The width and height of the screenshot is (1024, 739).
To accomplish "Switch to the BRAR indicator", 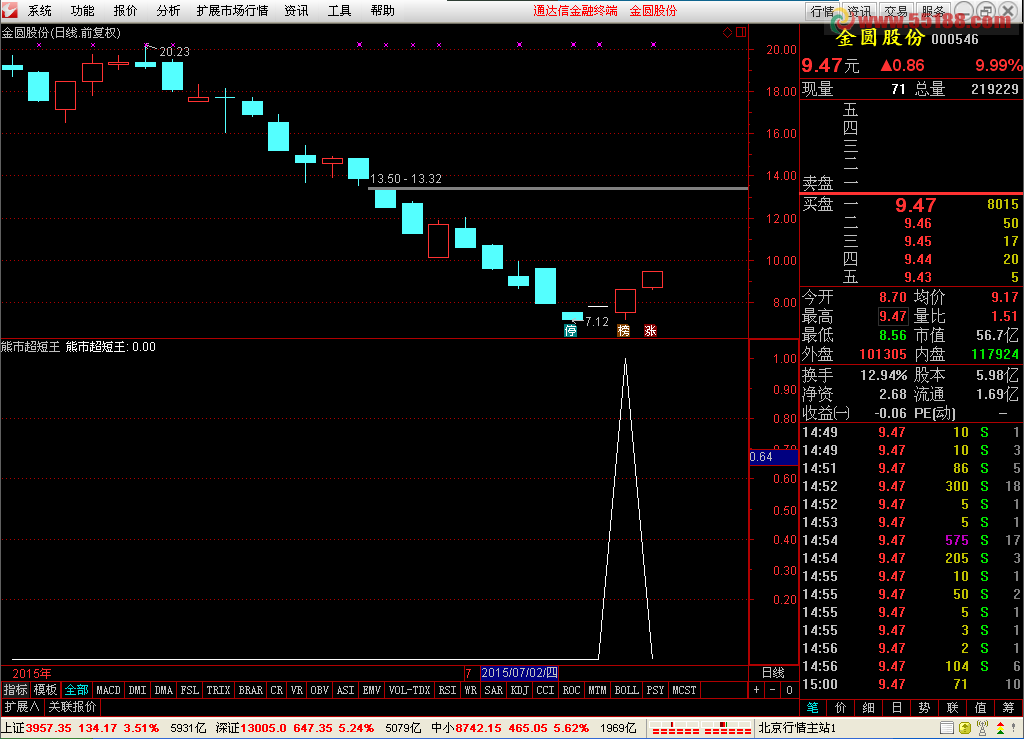I will [250, 690].
